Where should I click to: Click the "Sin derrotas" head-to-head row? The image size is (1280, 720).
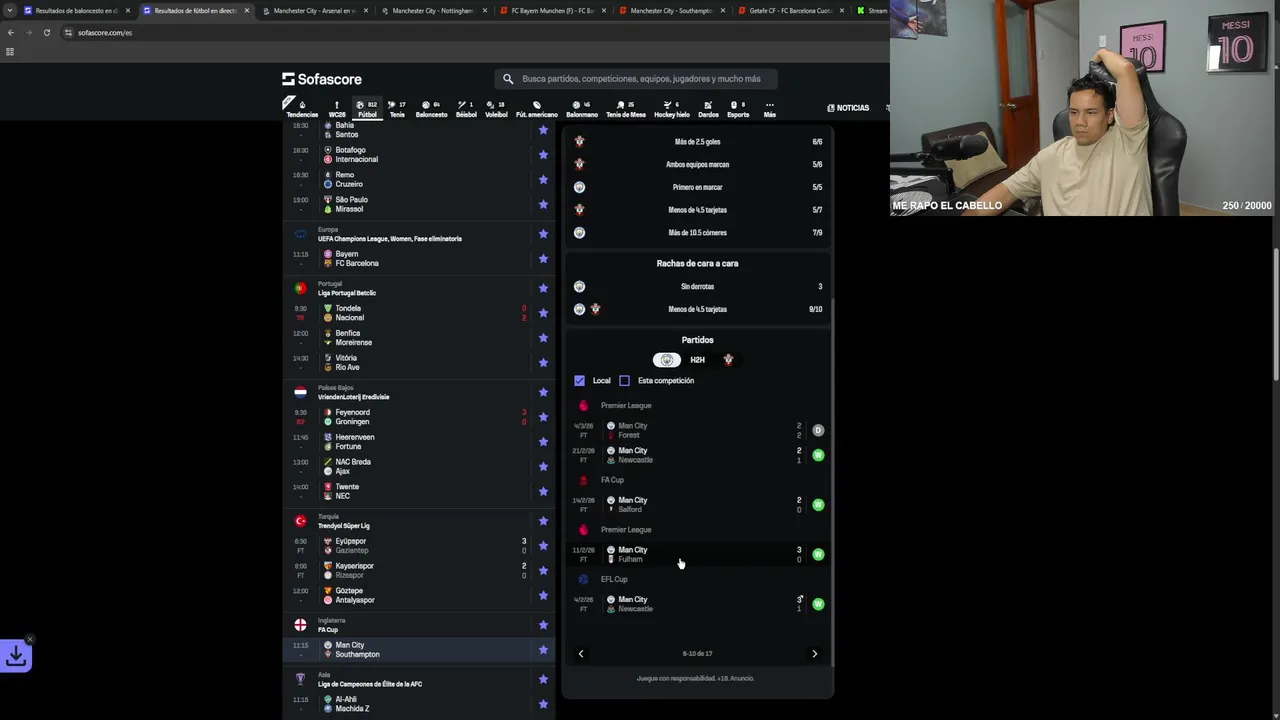click(x=697, y=287)
